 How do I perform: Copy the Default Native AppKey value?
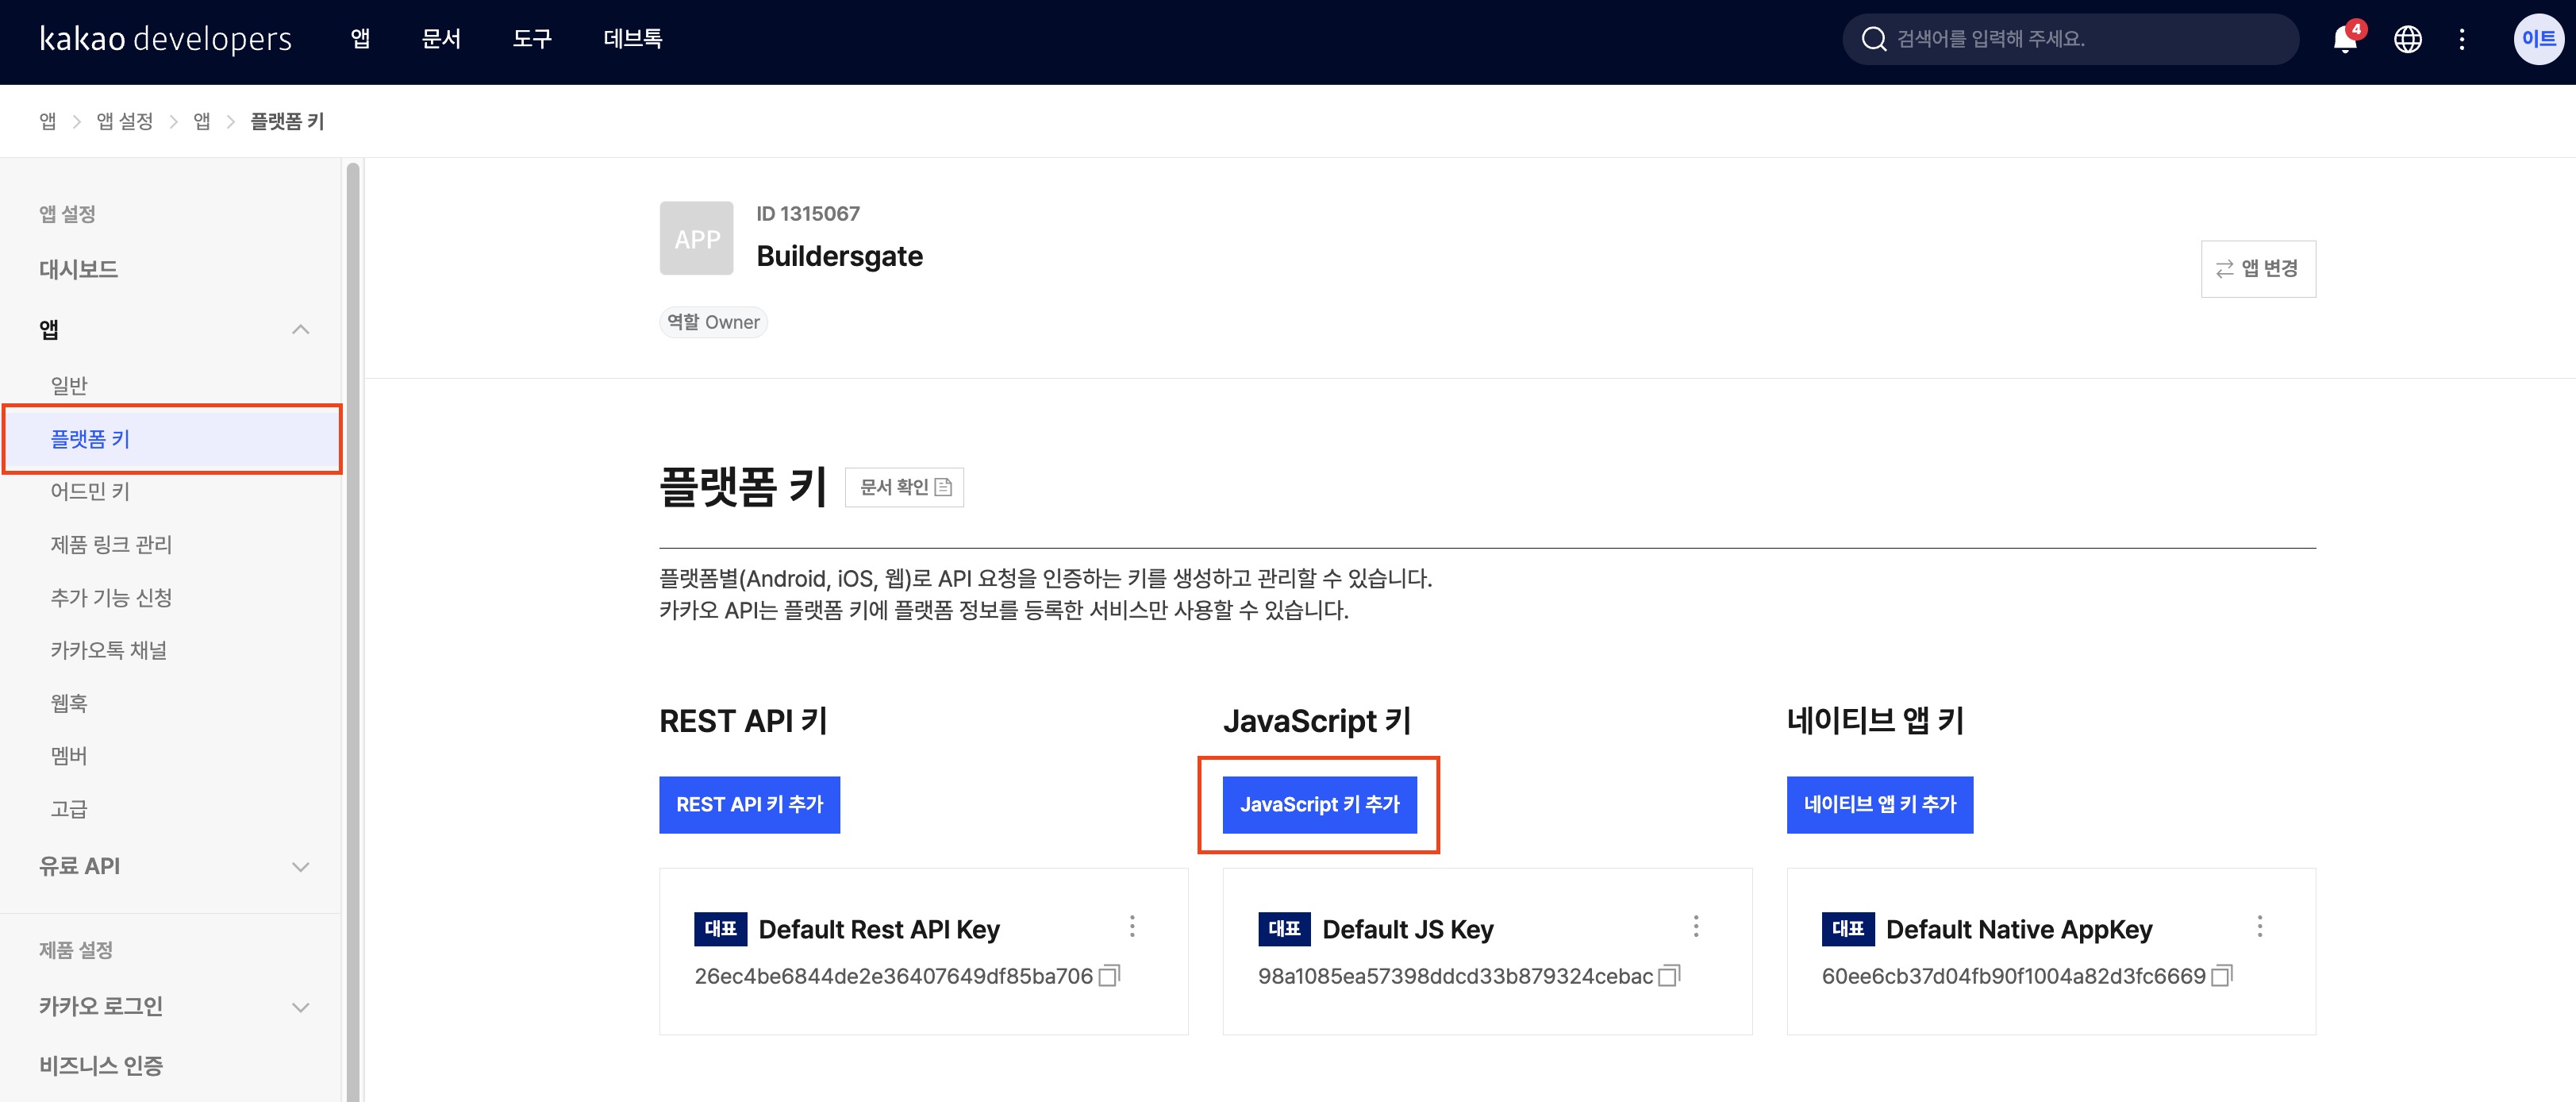click(2221, 975)
